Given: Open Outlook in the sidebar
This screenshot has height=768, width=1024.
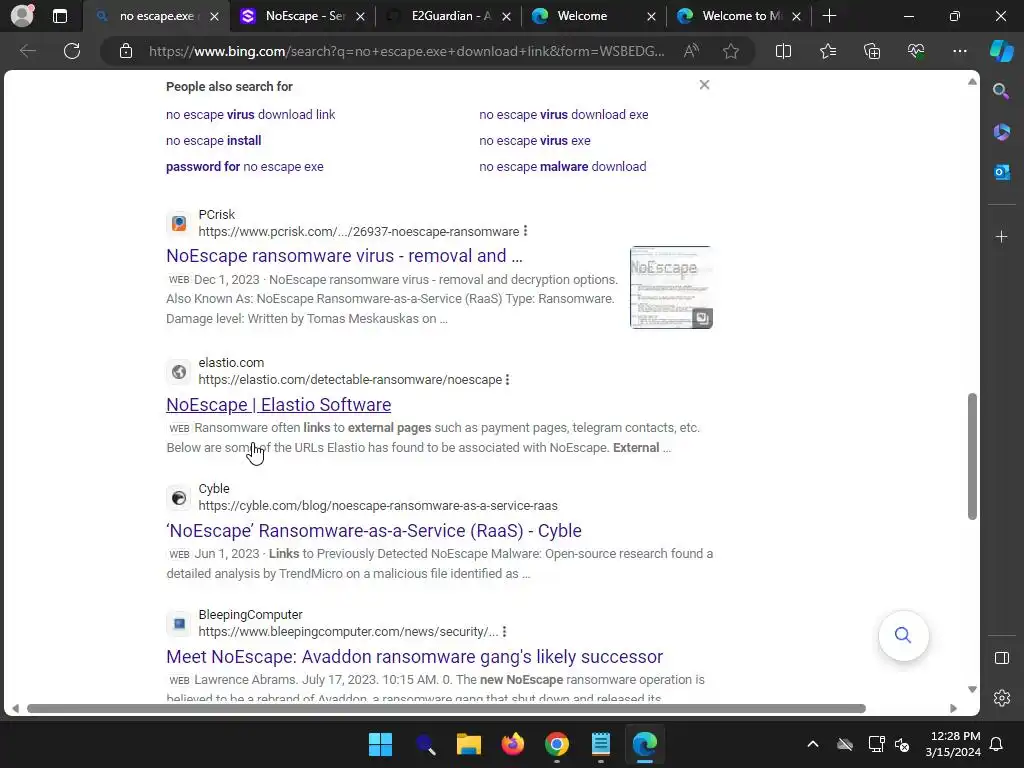Looking at the screenshot, I should pos(1001,172).
